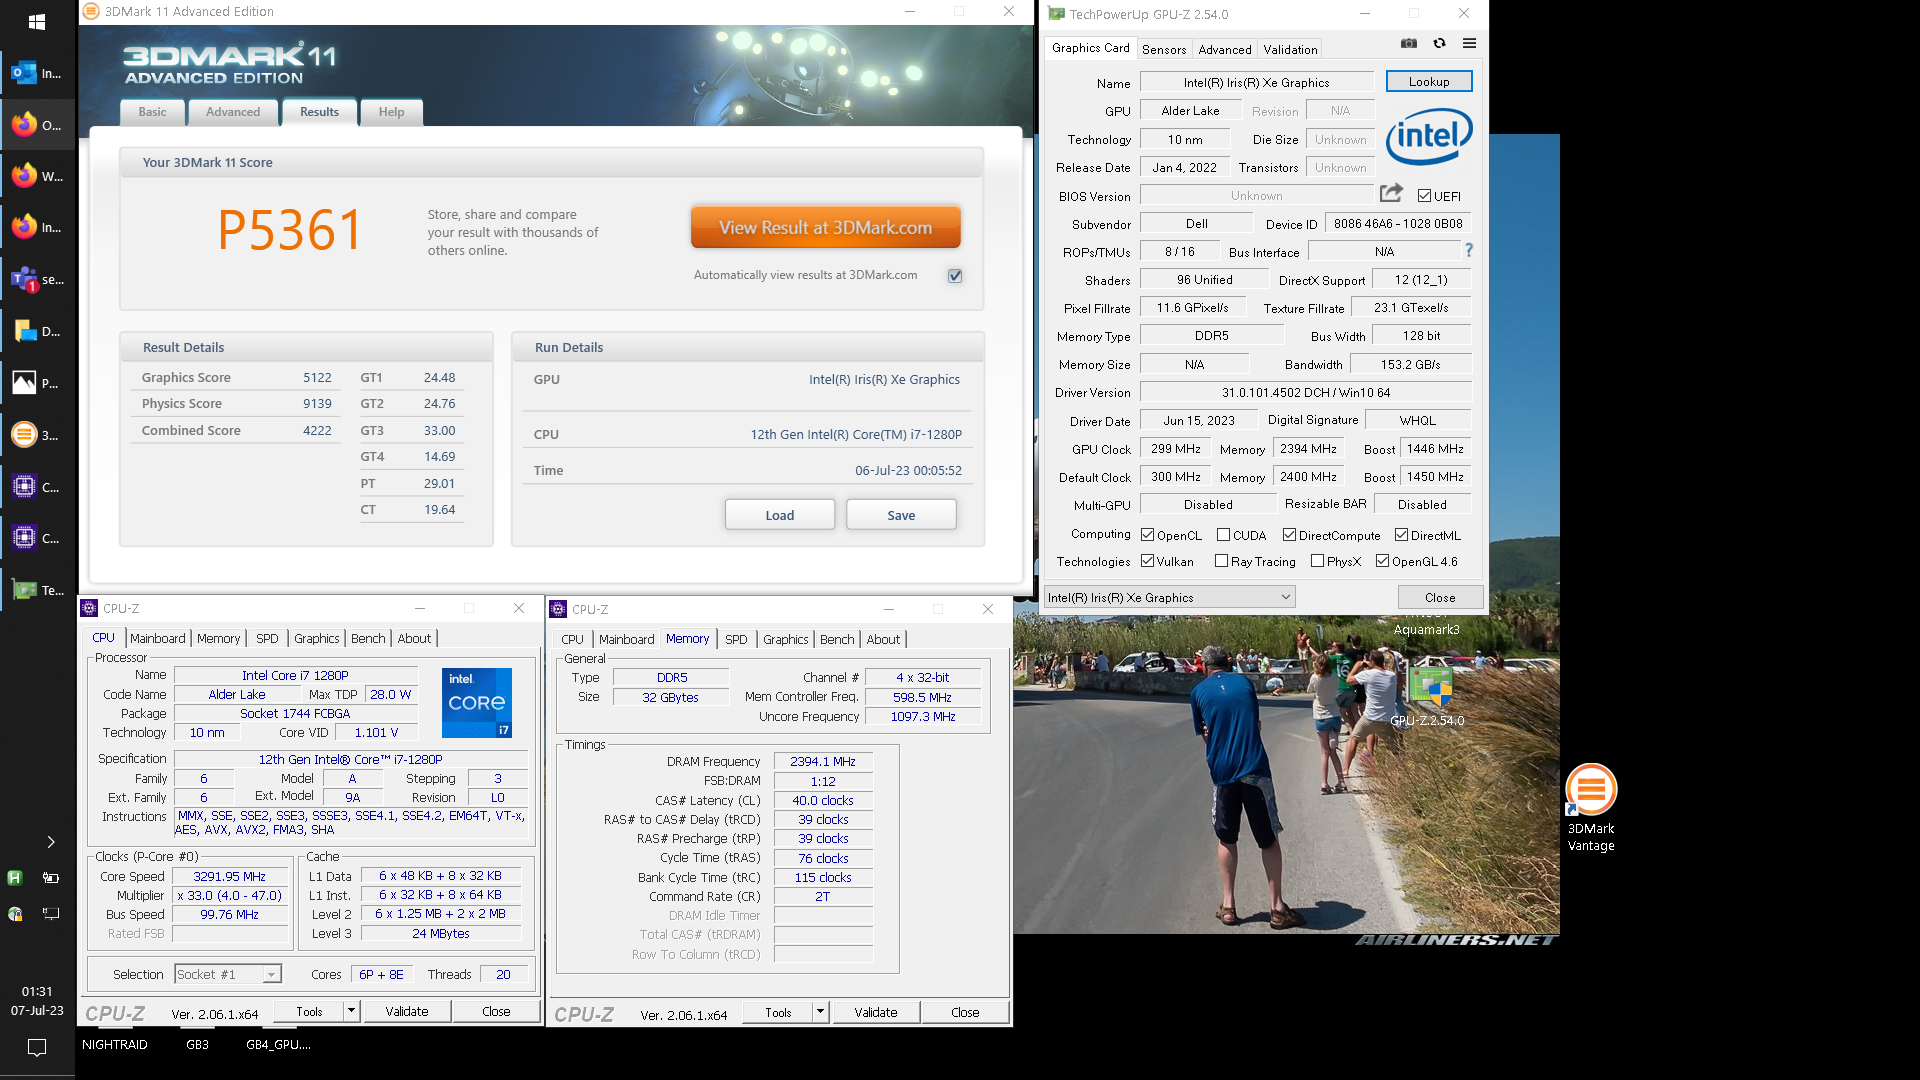Open the GPU-Z hamburger menu
The image size is (1920, 1080).
[1469, 43]
